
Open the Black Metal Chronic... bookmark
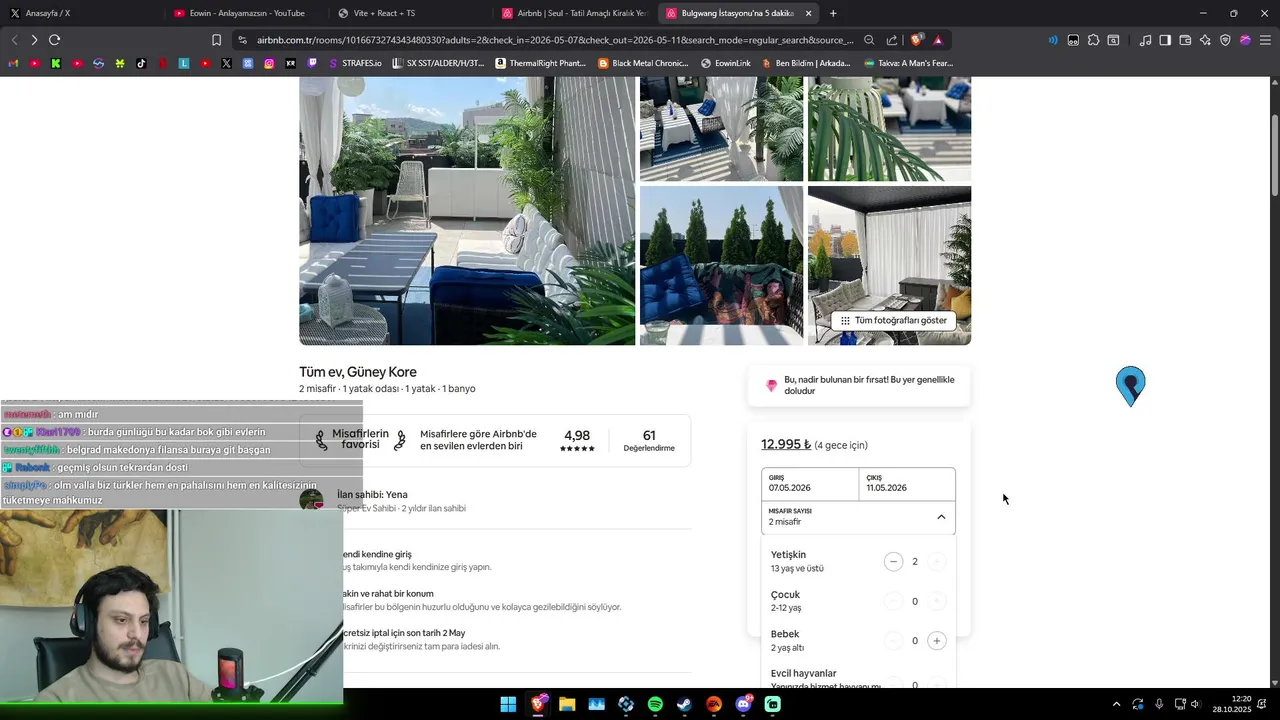(643, 63)
